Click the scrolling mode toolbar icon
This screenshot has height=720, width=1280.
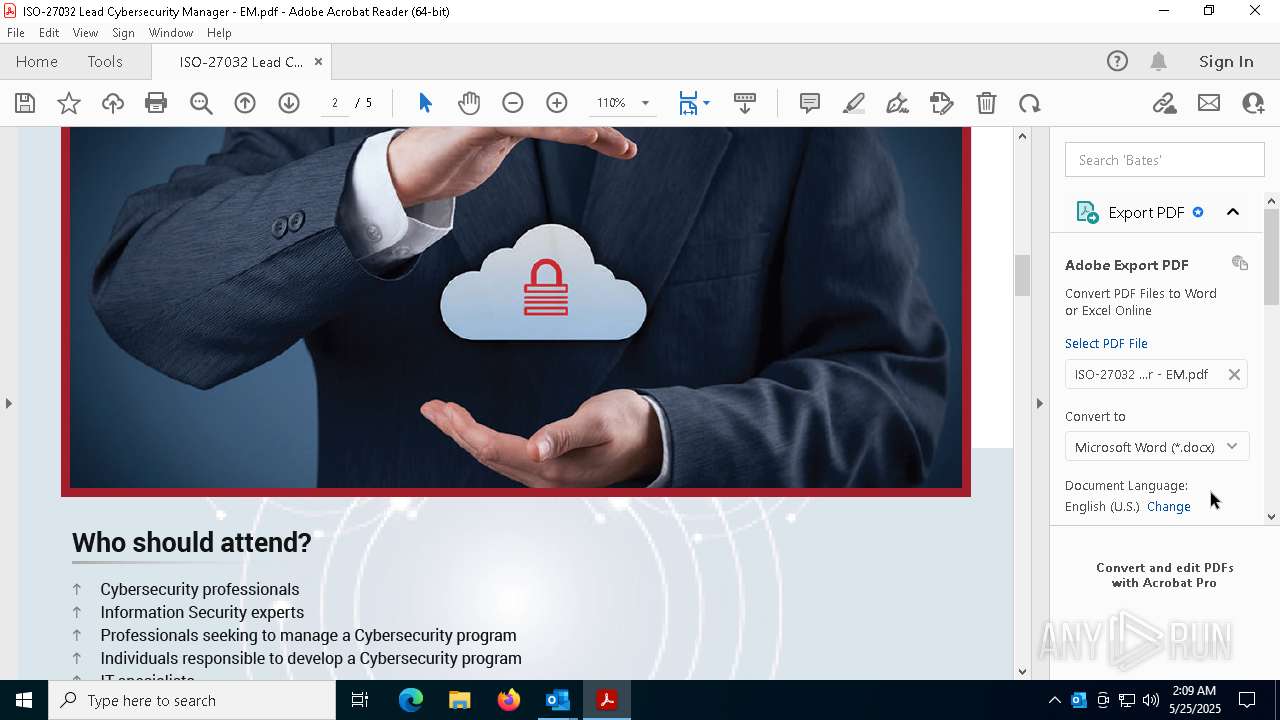coord(745,103)
